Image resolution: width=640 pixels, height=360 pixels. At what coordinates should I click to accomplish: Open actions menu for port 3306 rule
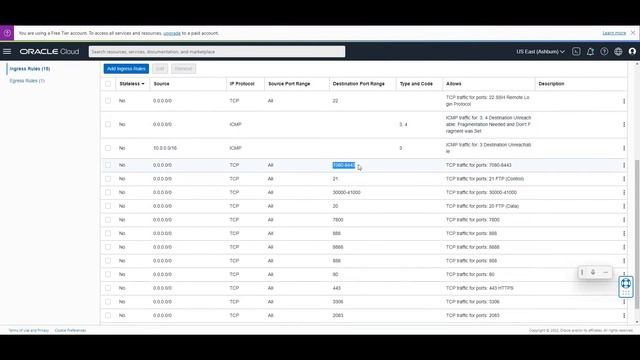pyautogui.click(x=624, y=302)
